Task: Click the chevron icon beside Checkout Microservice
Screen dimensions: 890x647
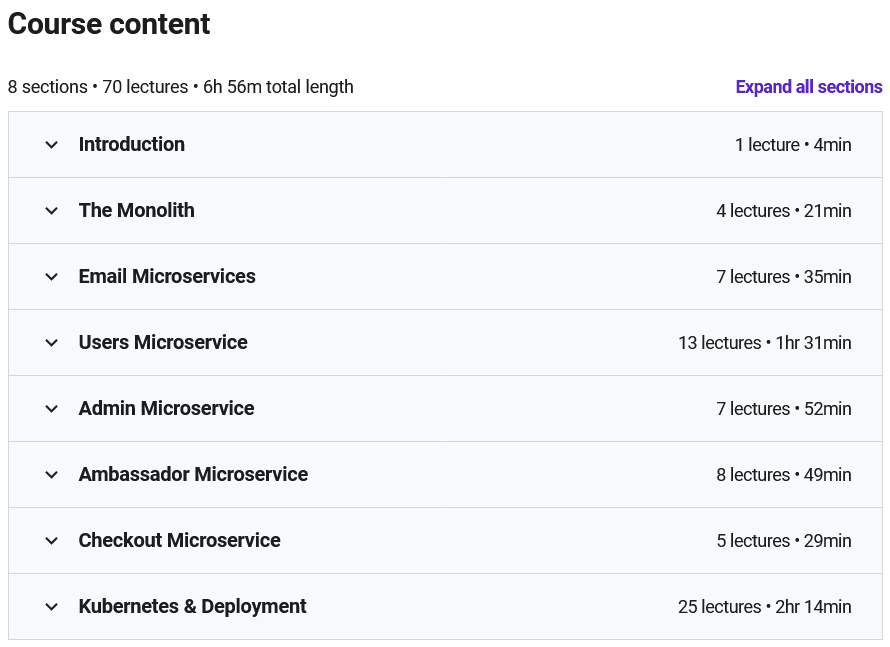Action: point(52,541)
